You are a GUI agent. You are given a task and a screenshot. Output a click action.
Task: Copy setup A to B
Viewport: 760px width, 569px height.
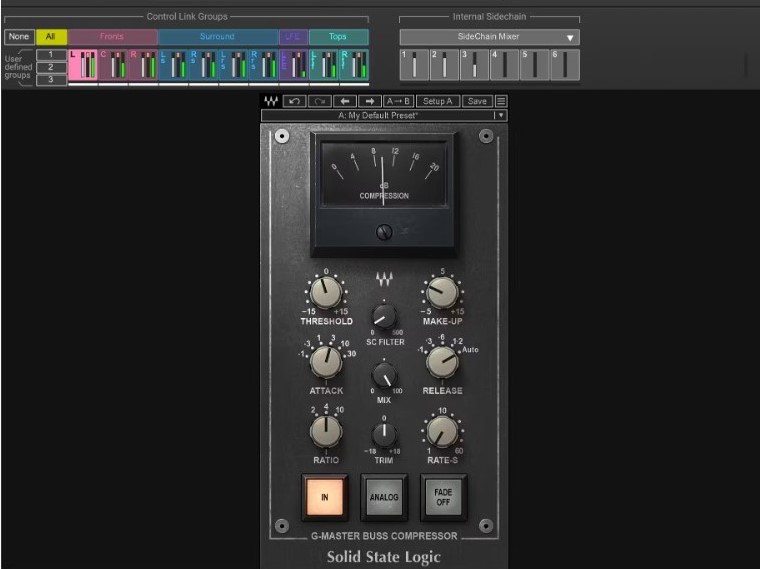[398, 101]
